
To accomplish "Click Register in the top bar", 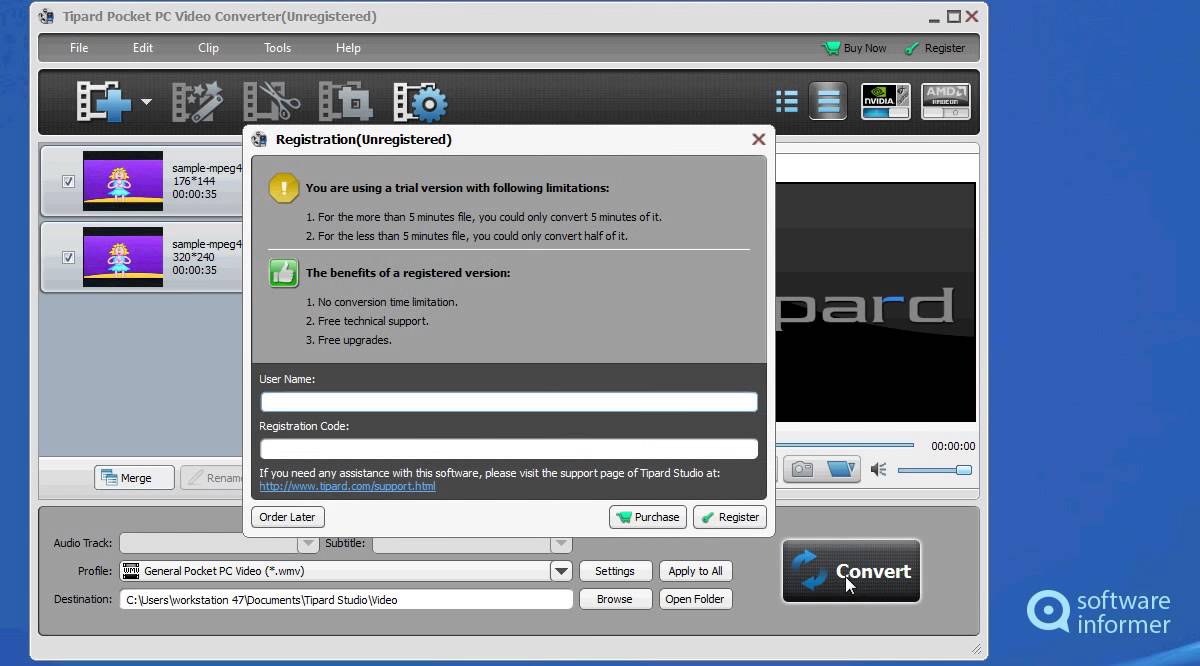I will (935, 48).
